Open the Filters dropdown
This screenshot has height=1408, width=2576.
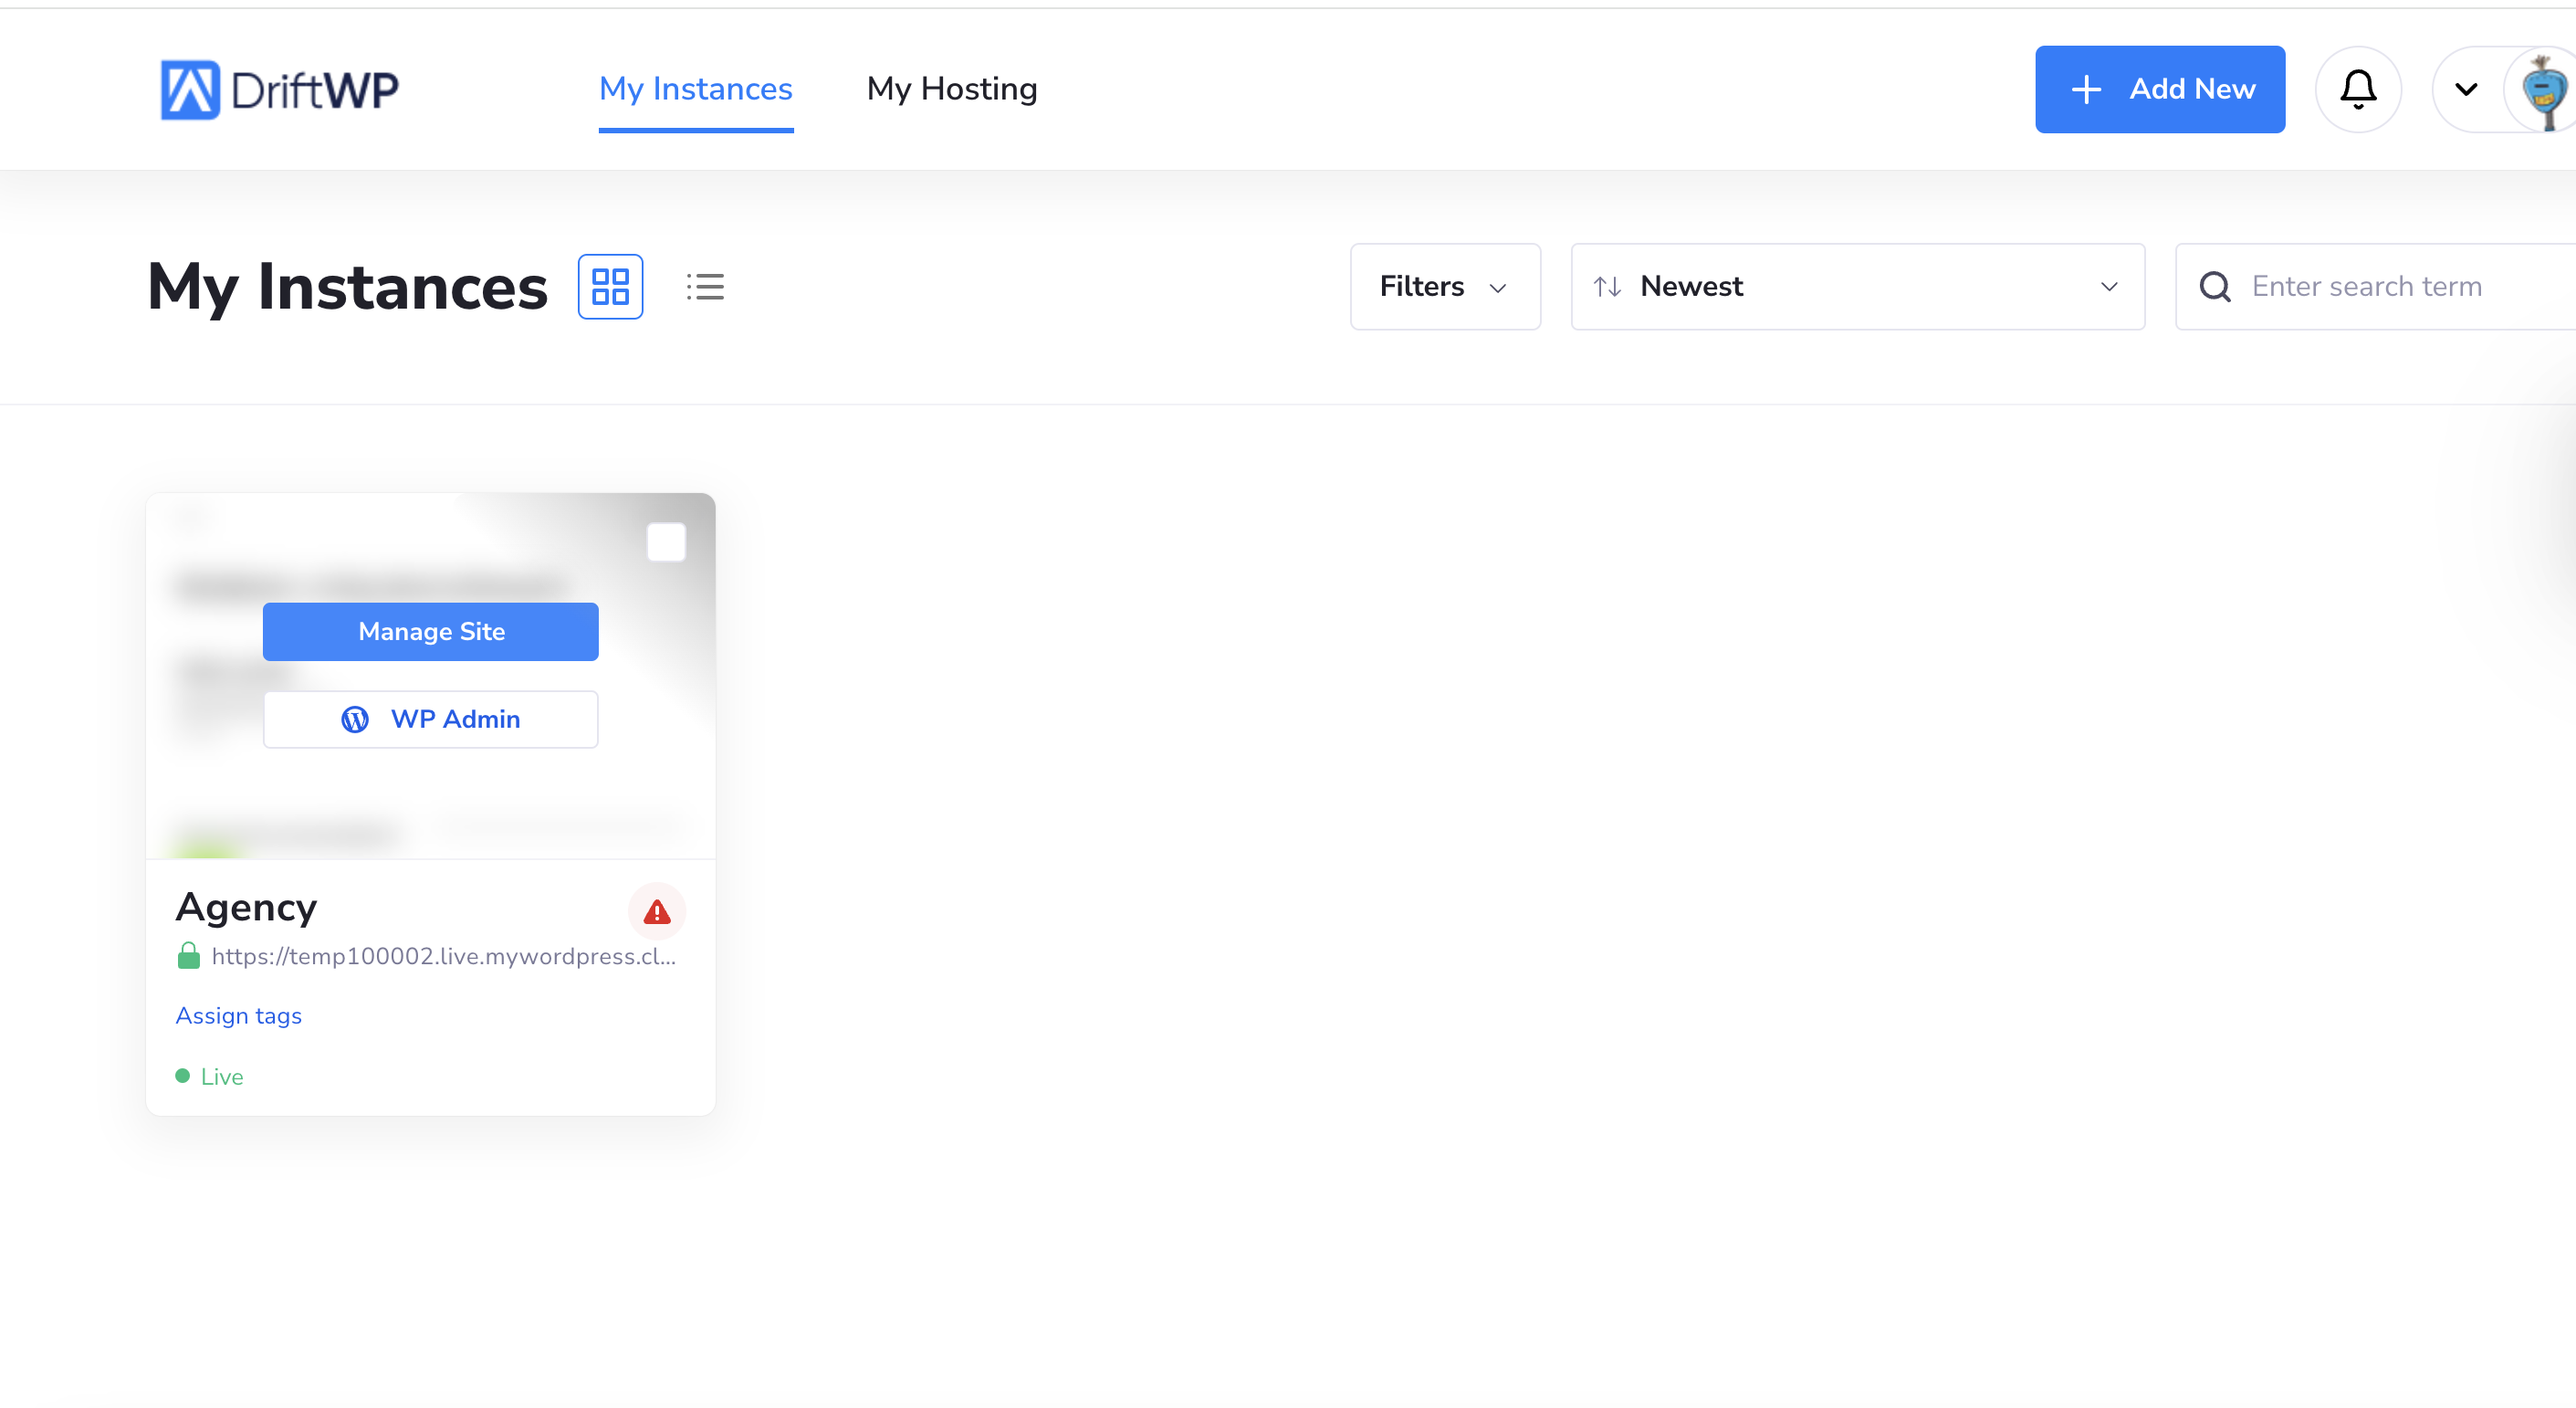[x=1445, y=287]
